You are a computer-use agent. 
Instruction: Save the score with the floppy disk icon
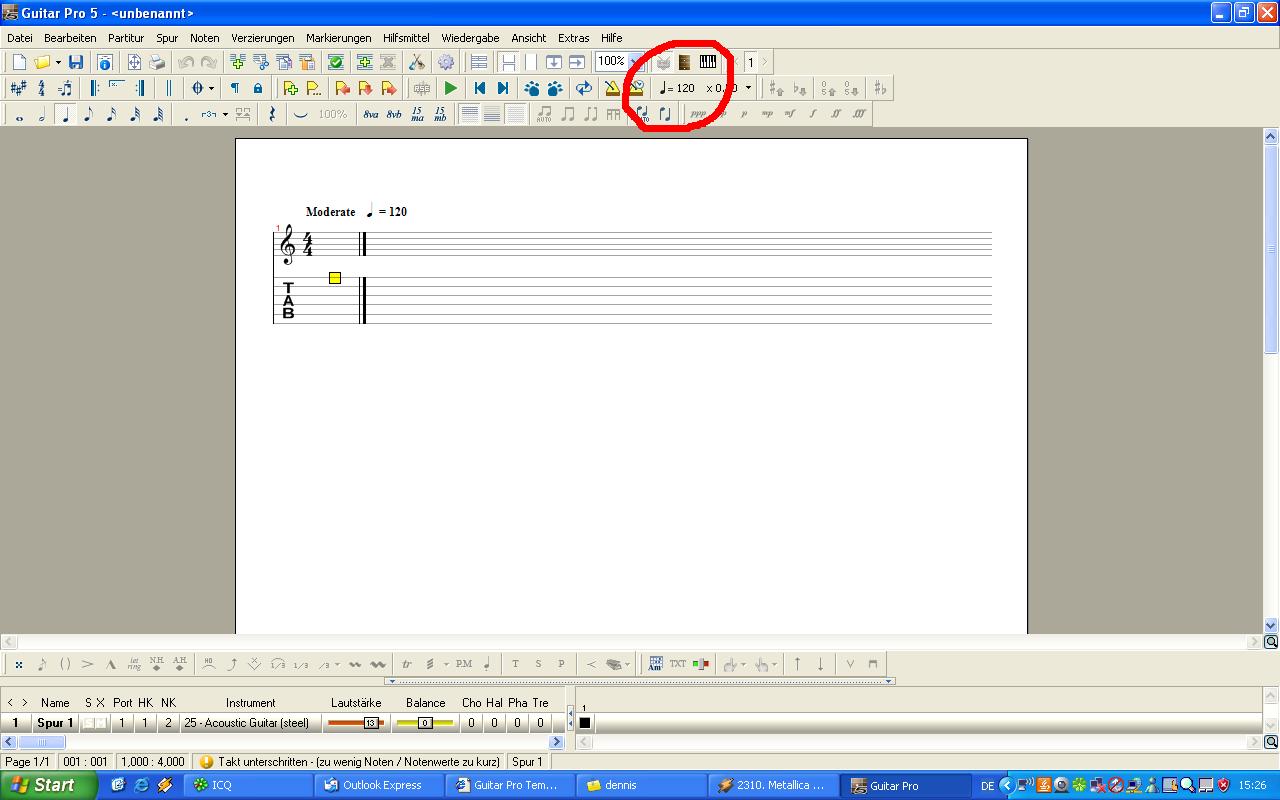coord(76,62)
